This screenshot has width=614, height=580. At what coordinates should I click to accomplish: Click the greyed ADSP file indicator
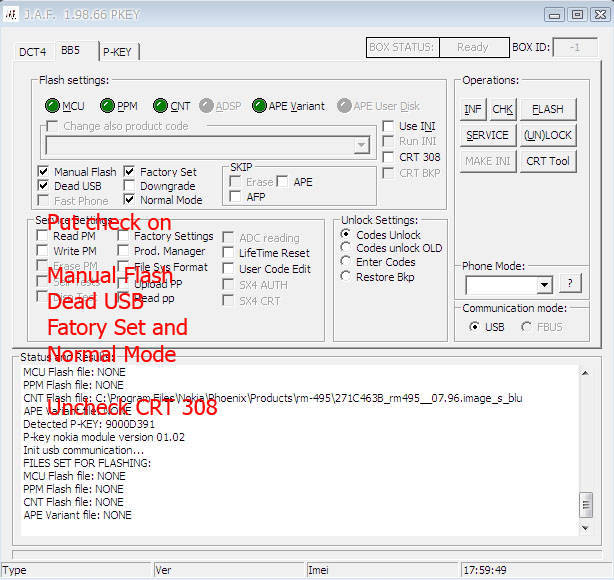click(206, 106)
